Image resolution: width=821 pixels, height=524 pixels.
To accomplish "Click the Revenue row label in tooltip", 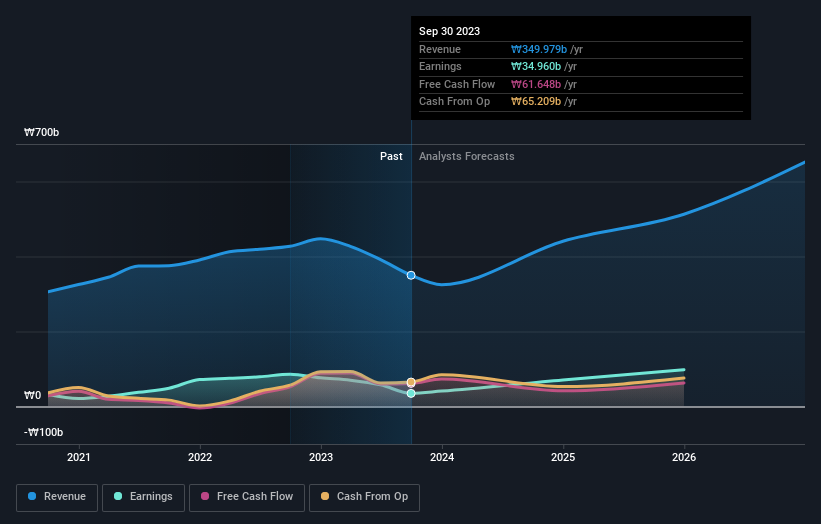I will tap(440, 49).
